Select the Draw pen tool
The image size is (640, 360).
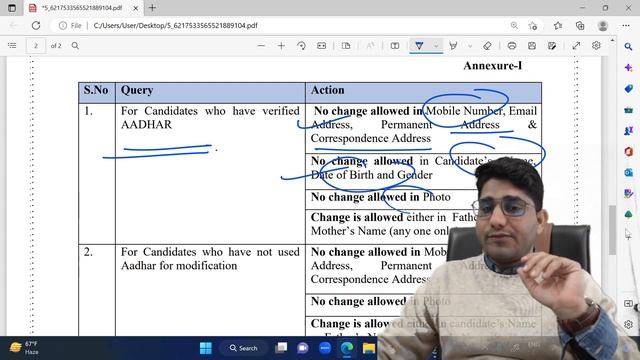(x=419, y=46)
